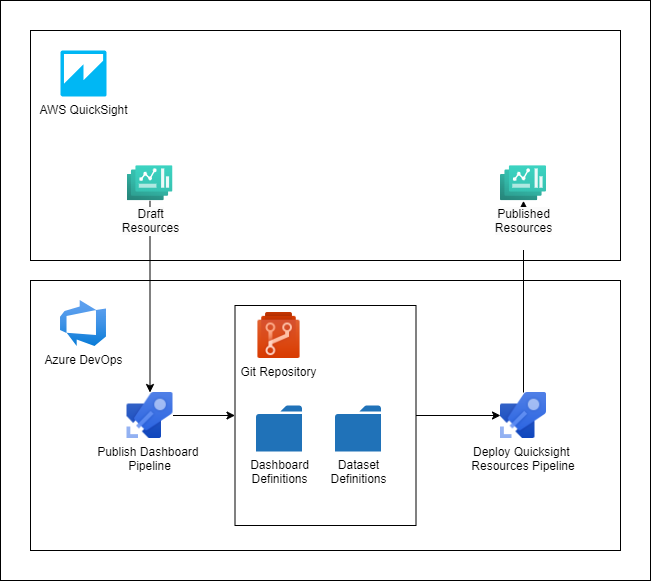Open the Dataset Definitions folder icon
The image size is (651, 581).
tap(358, 429)
